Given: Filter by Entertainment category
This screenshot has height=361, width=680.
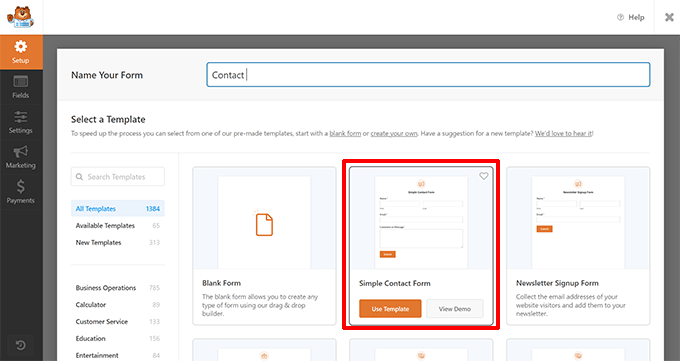Looking at the screenshot, I should 118,355.
